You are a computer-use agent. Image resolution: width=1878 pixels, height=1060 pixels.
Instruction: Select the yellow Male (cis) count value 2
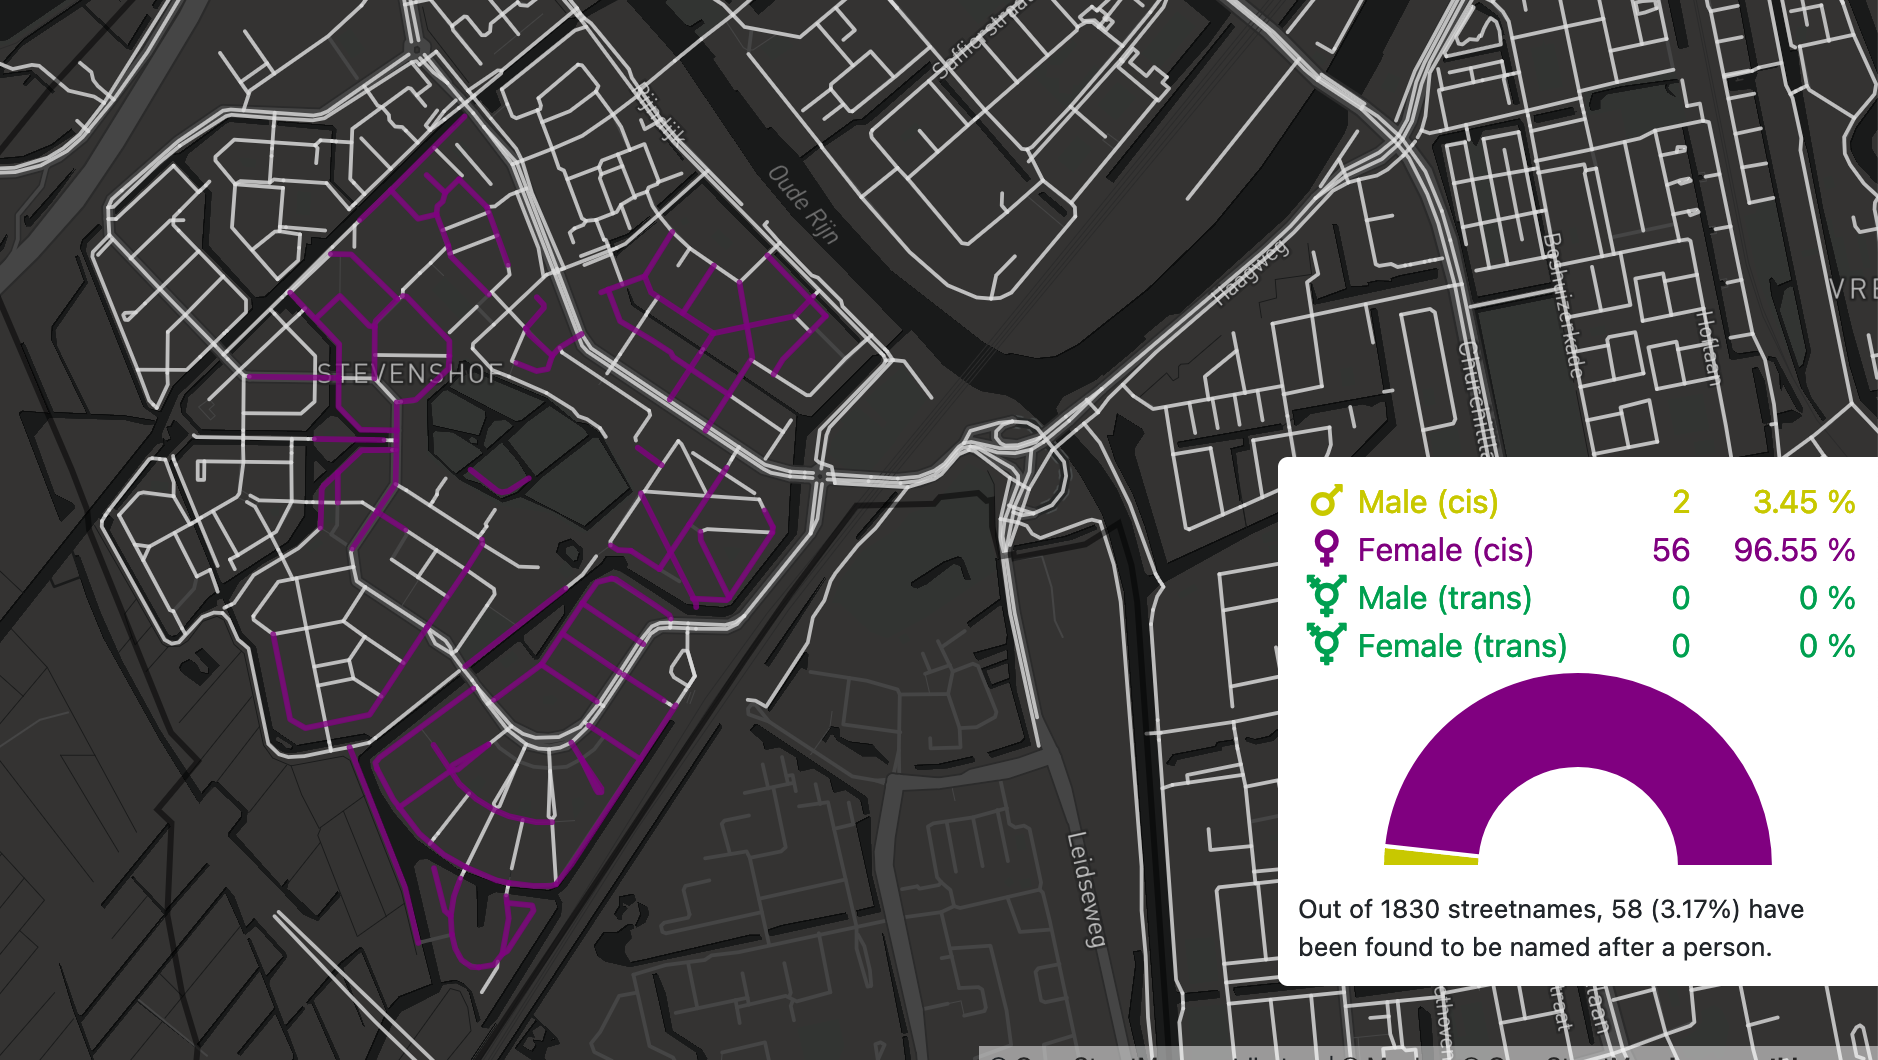pos(1680,501)
